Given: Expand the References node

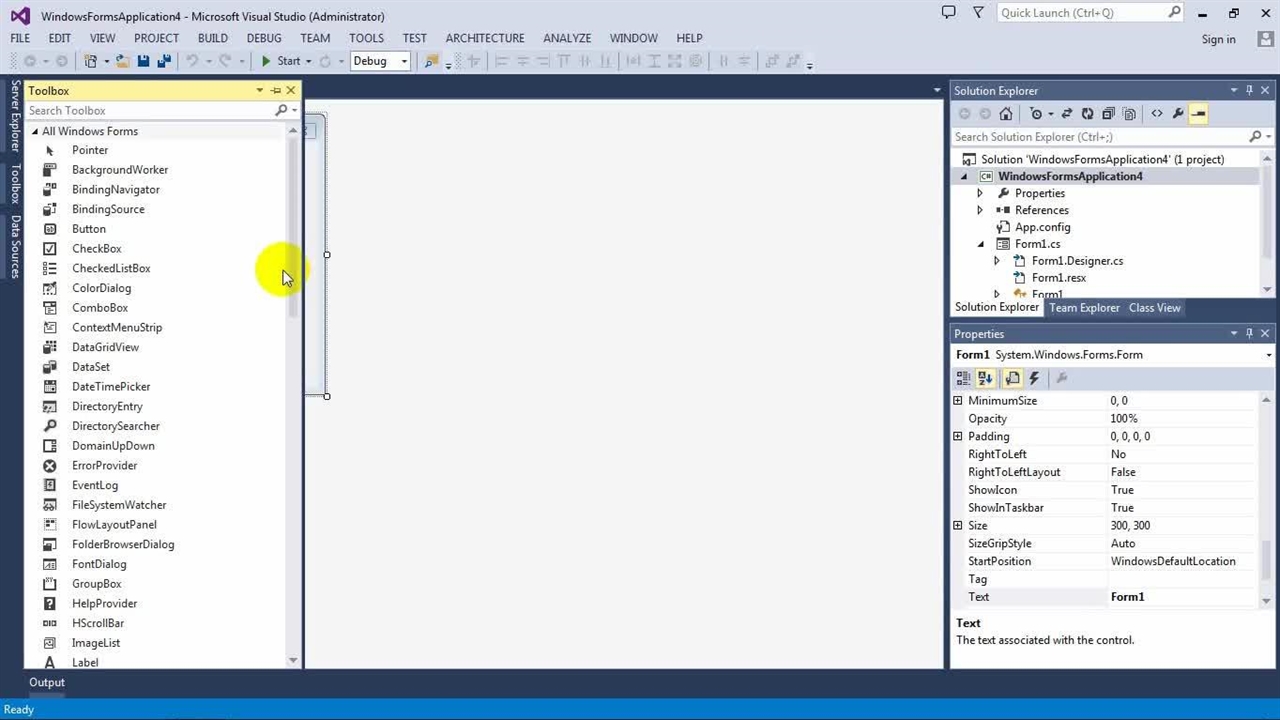Looking at the screenshot, I should tap(980, 211).
